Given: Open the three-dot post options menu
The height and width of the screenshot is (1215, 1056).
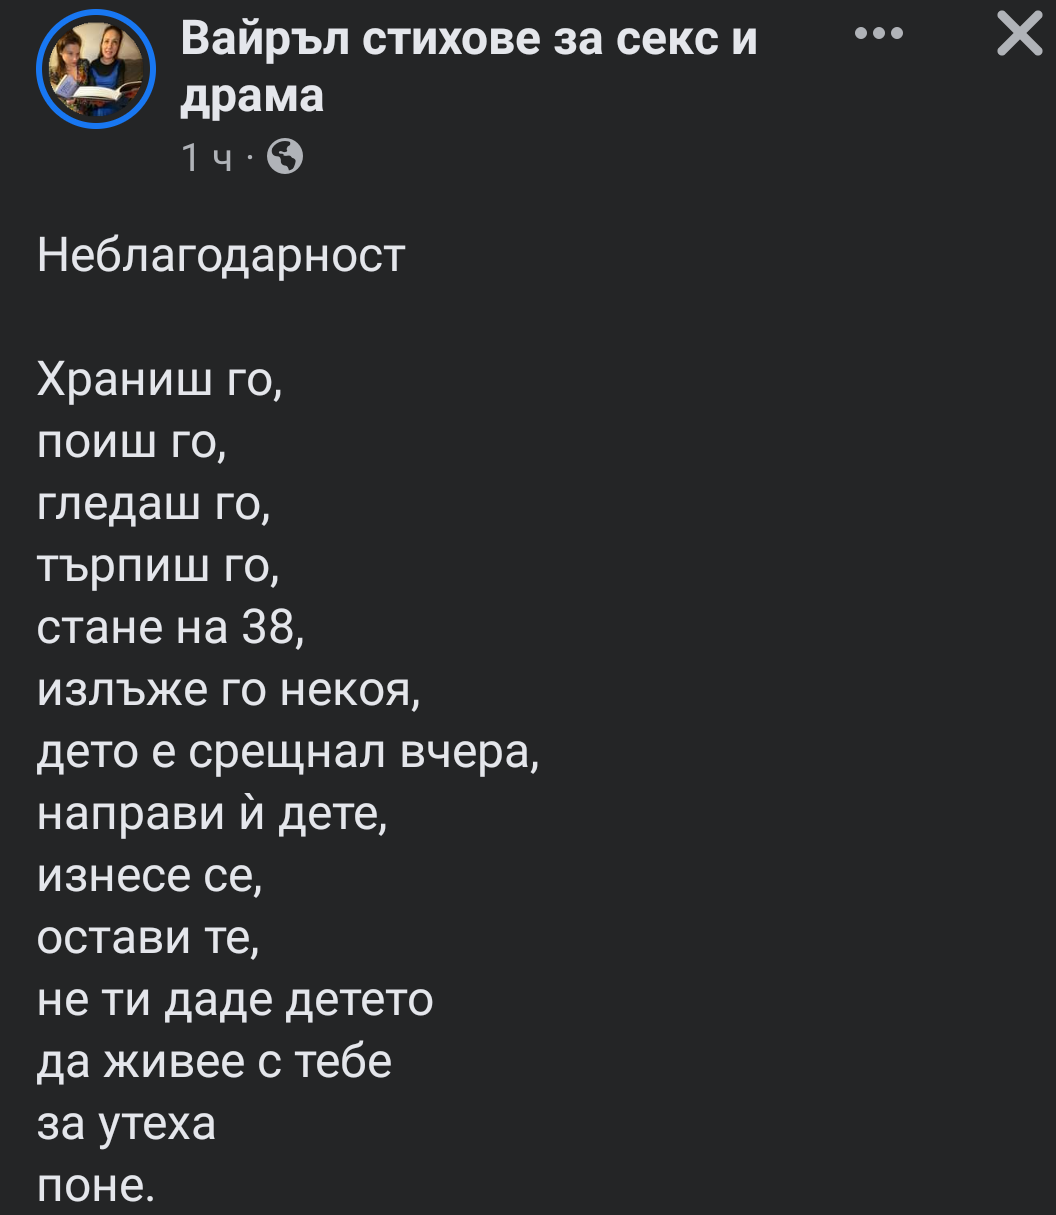Looking at the screenshot, I should point(880,34).
